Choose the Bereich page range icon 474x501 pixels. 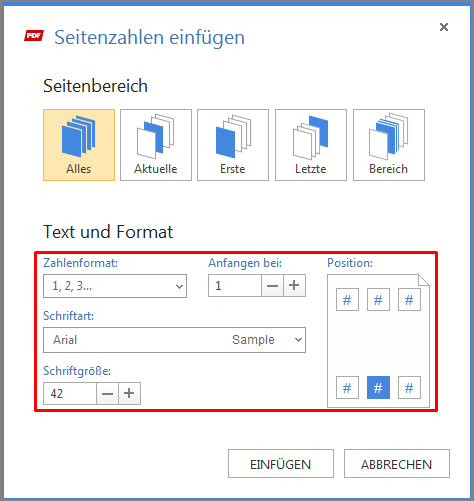click(x=389, y=145)
